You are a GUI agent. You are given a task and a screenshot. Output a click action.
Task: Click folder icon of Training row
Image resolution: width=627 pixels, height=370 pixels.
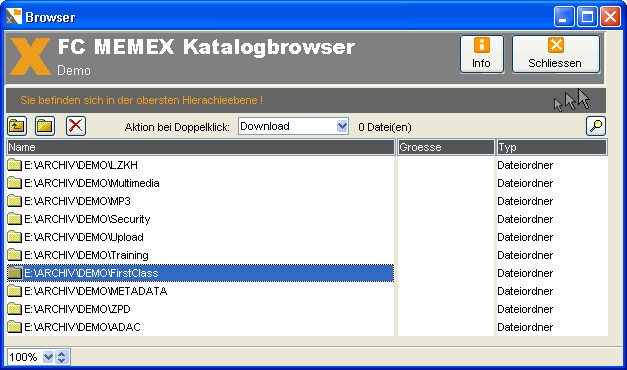coord(14,255)
